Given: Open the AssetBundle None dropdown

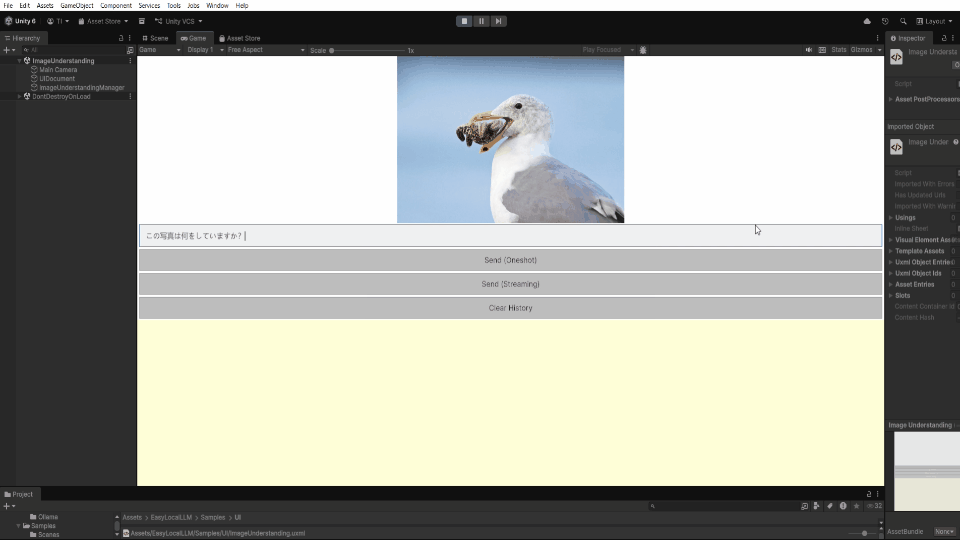Looking at the screenshot, I should [x=944, y=531].
